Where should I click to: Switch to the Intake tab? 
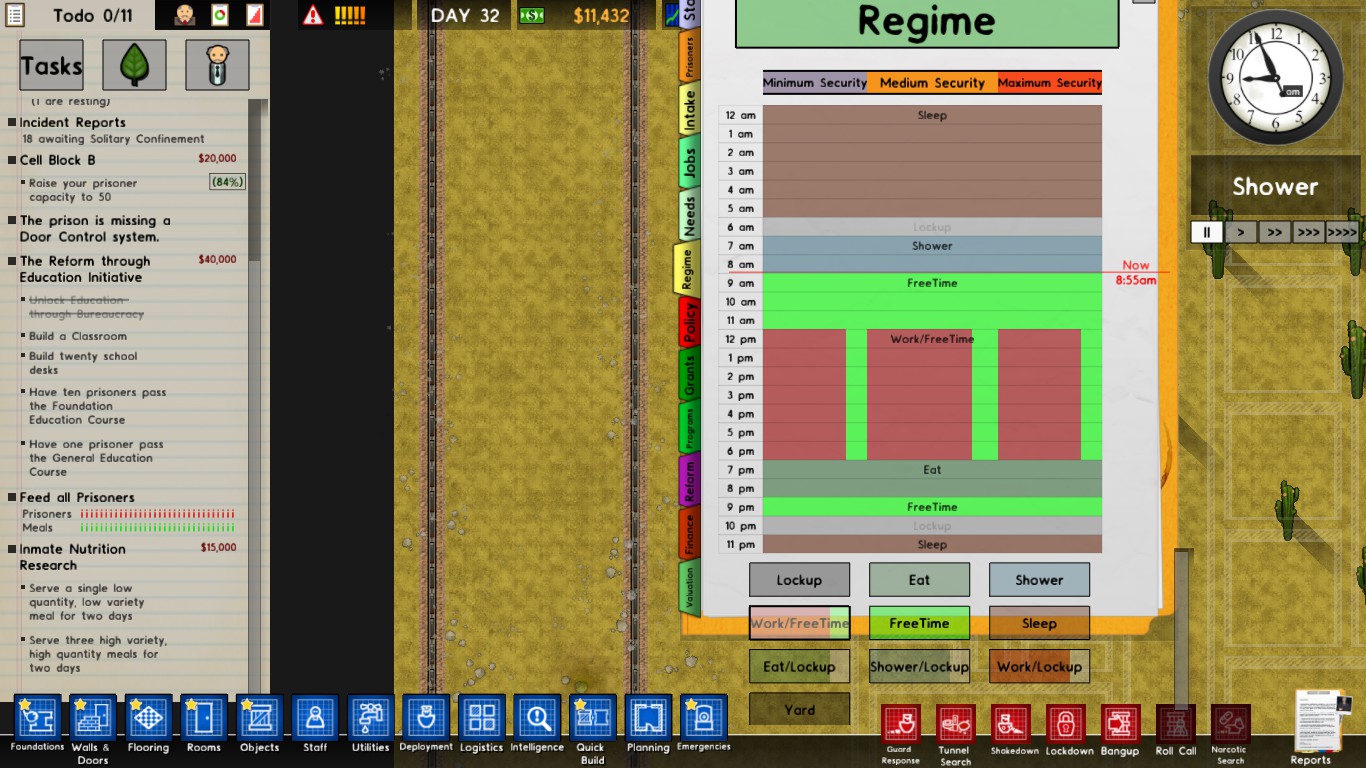click(x=689, y=111)
